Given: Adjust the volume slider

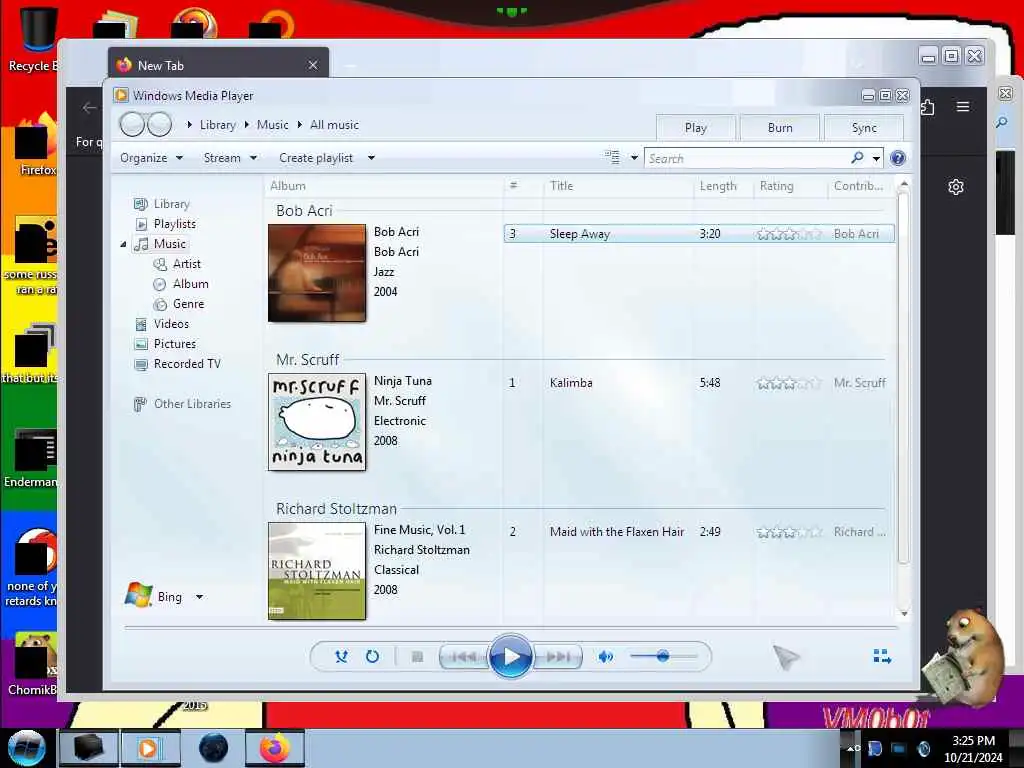Looking at the screenshot, I should coord(663,656).
